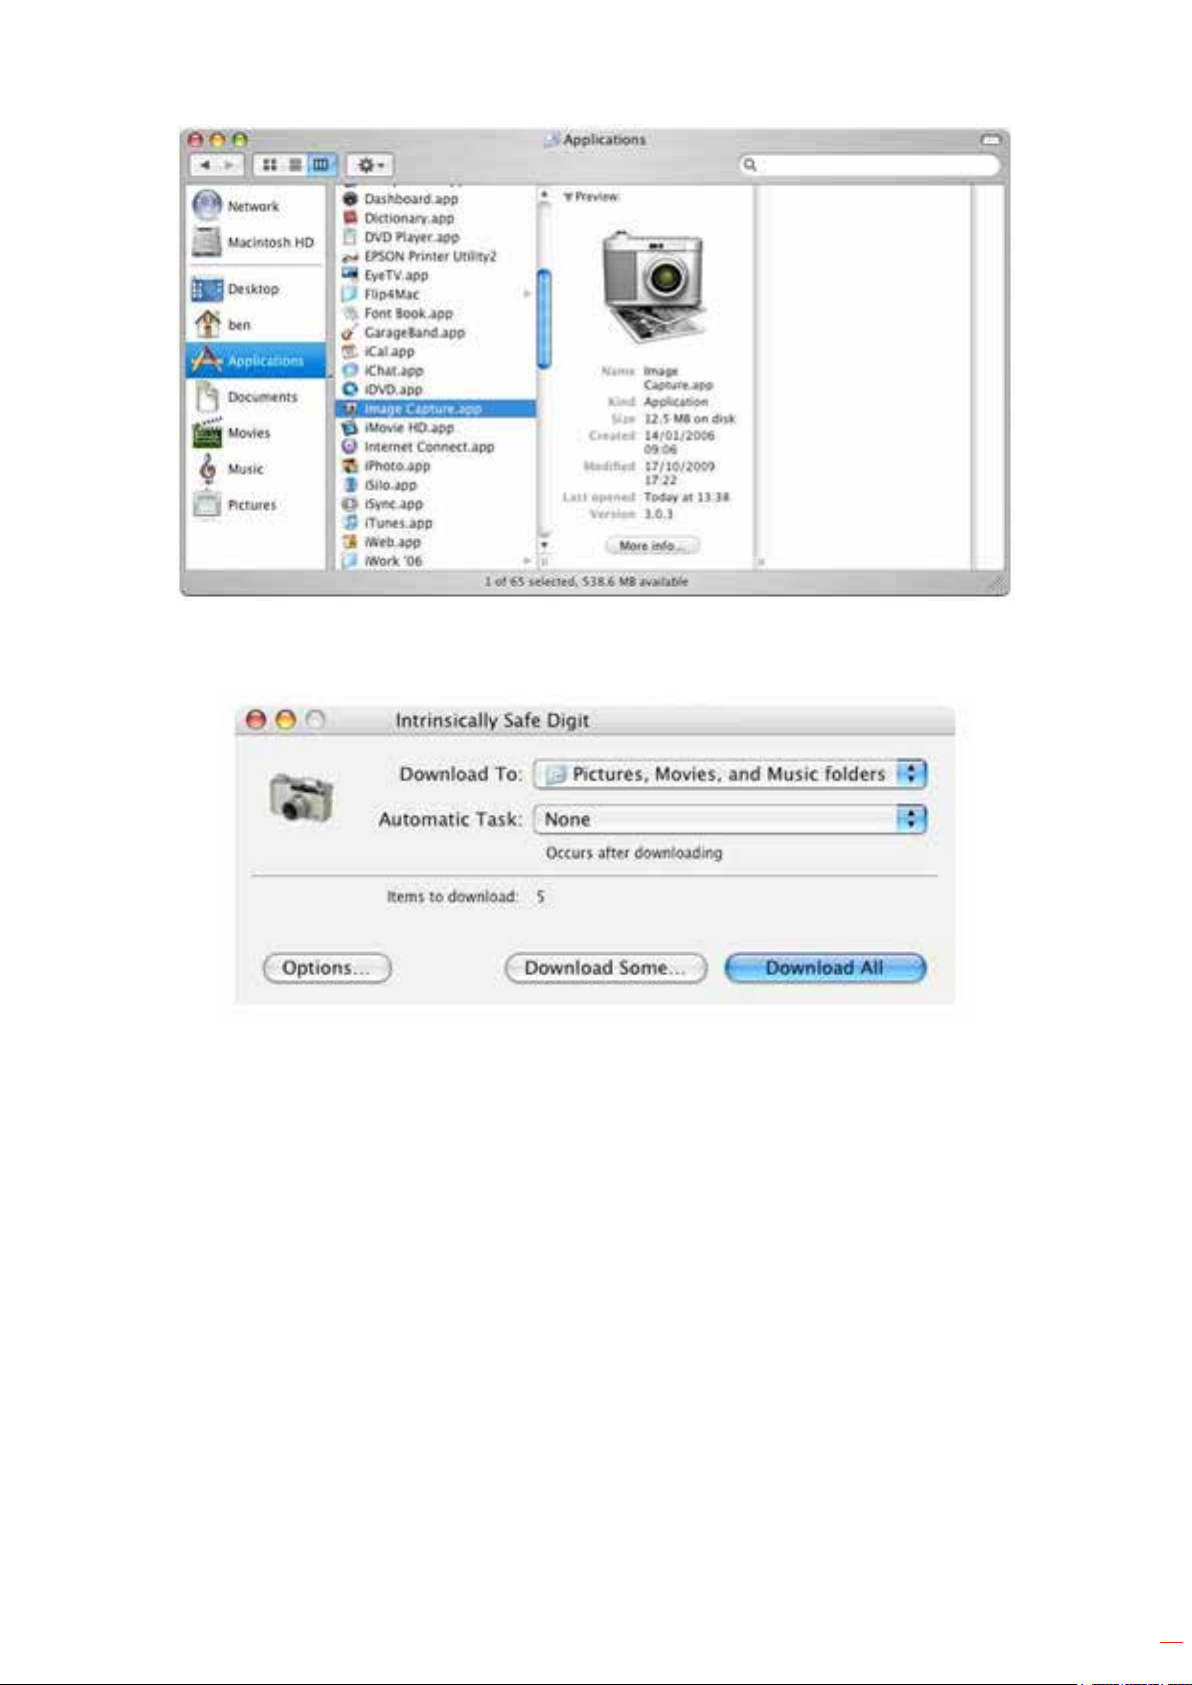Viewport: 1192px width, 1685px height.
Task: Open the gear Action menu
Action: click(370, 165)
